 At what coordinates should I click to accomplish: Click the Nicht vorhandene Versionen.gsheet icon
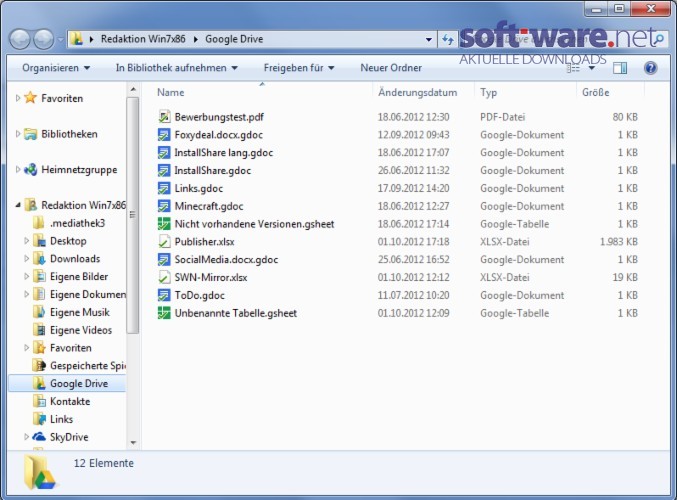(164, 224)
